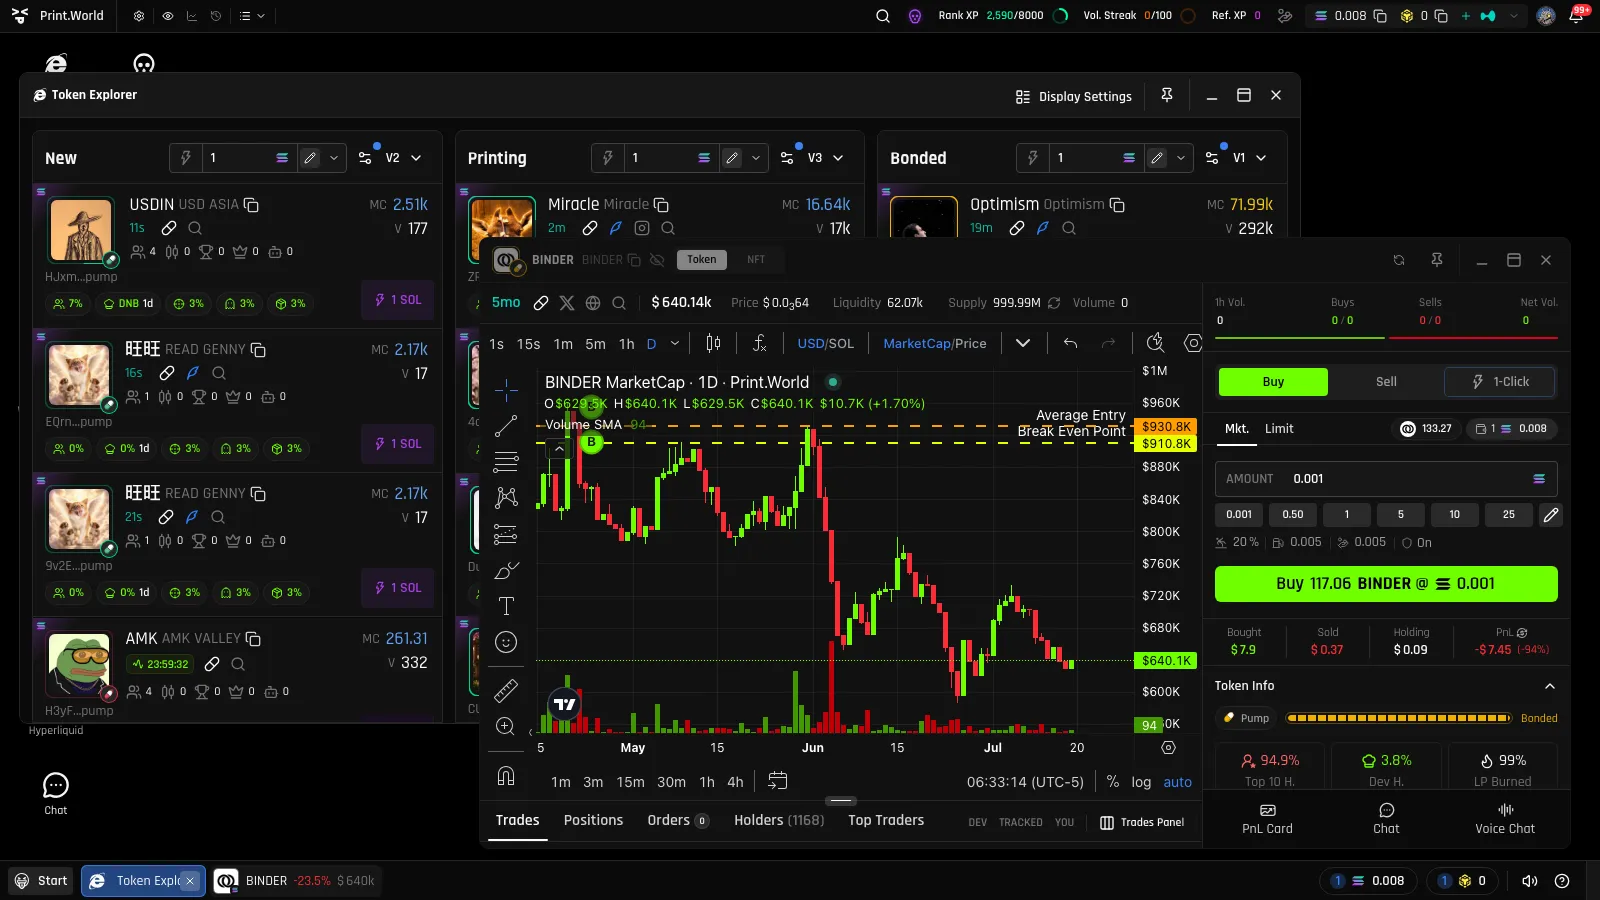This screenshot has height=900, width=1600.
Task: Select the Sell tab
Action: tap(1386, 382)
